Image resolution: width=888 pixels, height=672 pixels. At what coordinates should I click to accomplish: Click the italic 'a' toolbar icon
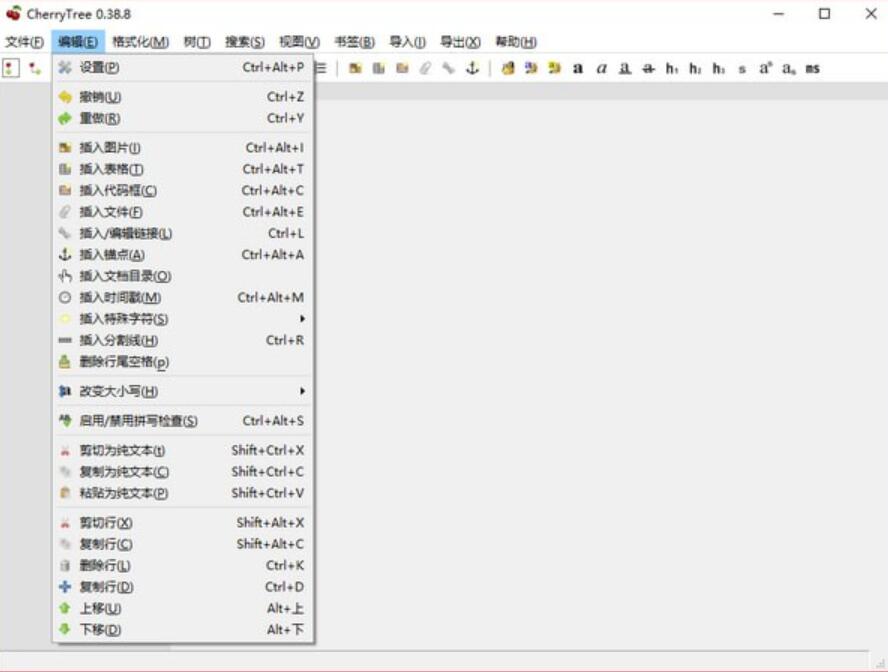pos(601,68)
